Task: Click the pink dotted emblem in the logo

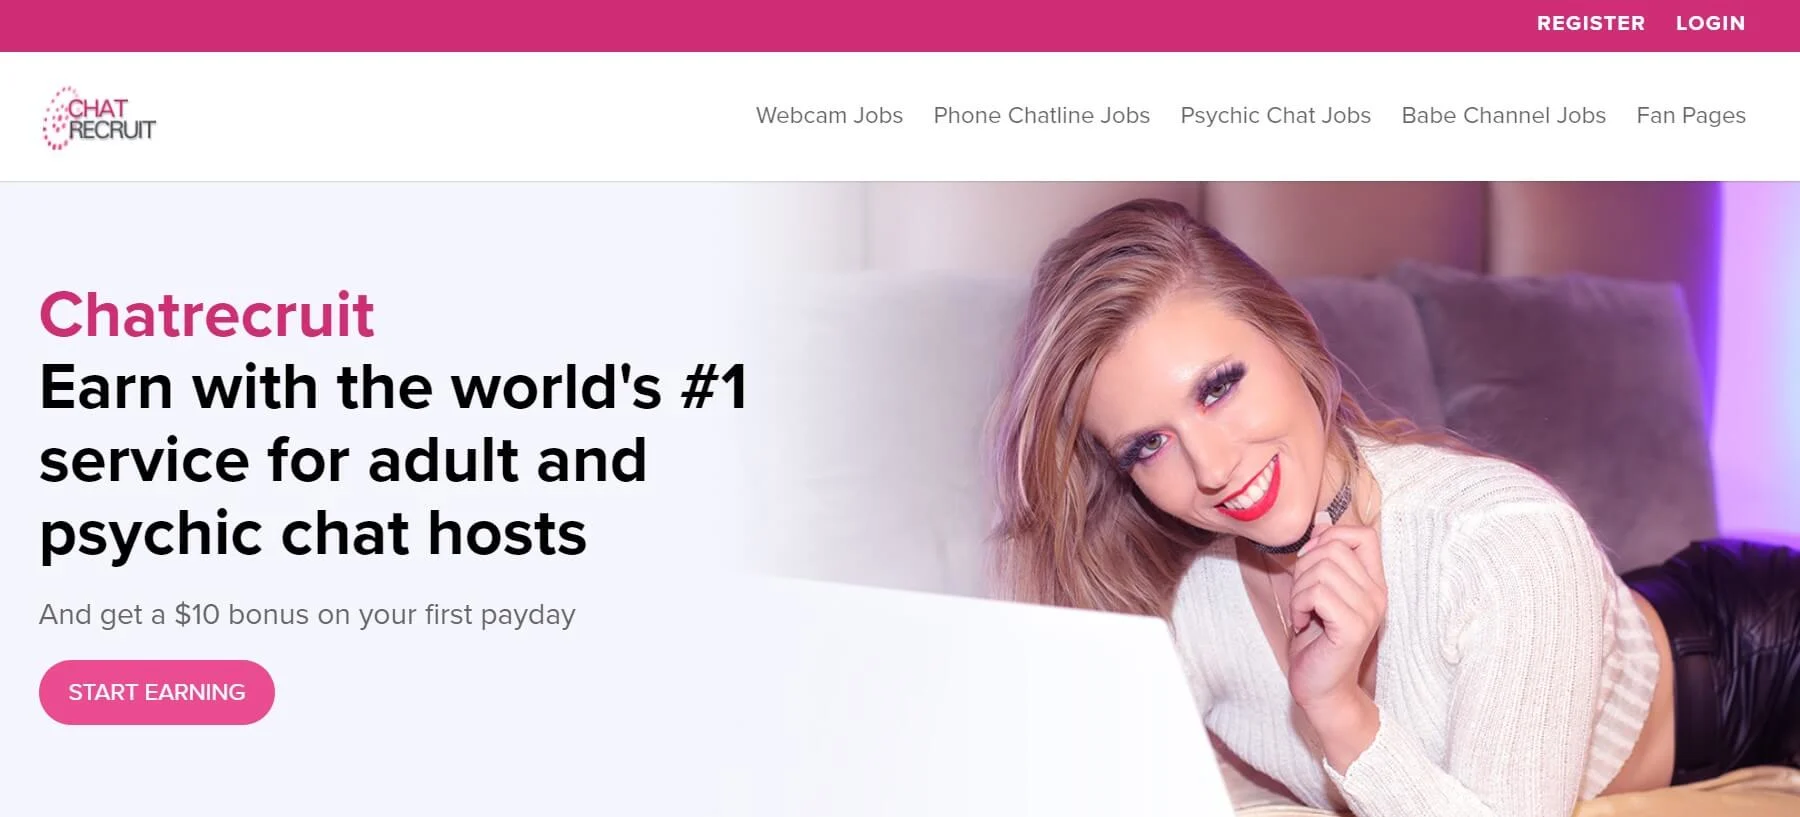Action: (56, 119)
